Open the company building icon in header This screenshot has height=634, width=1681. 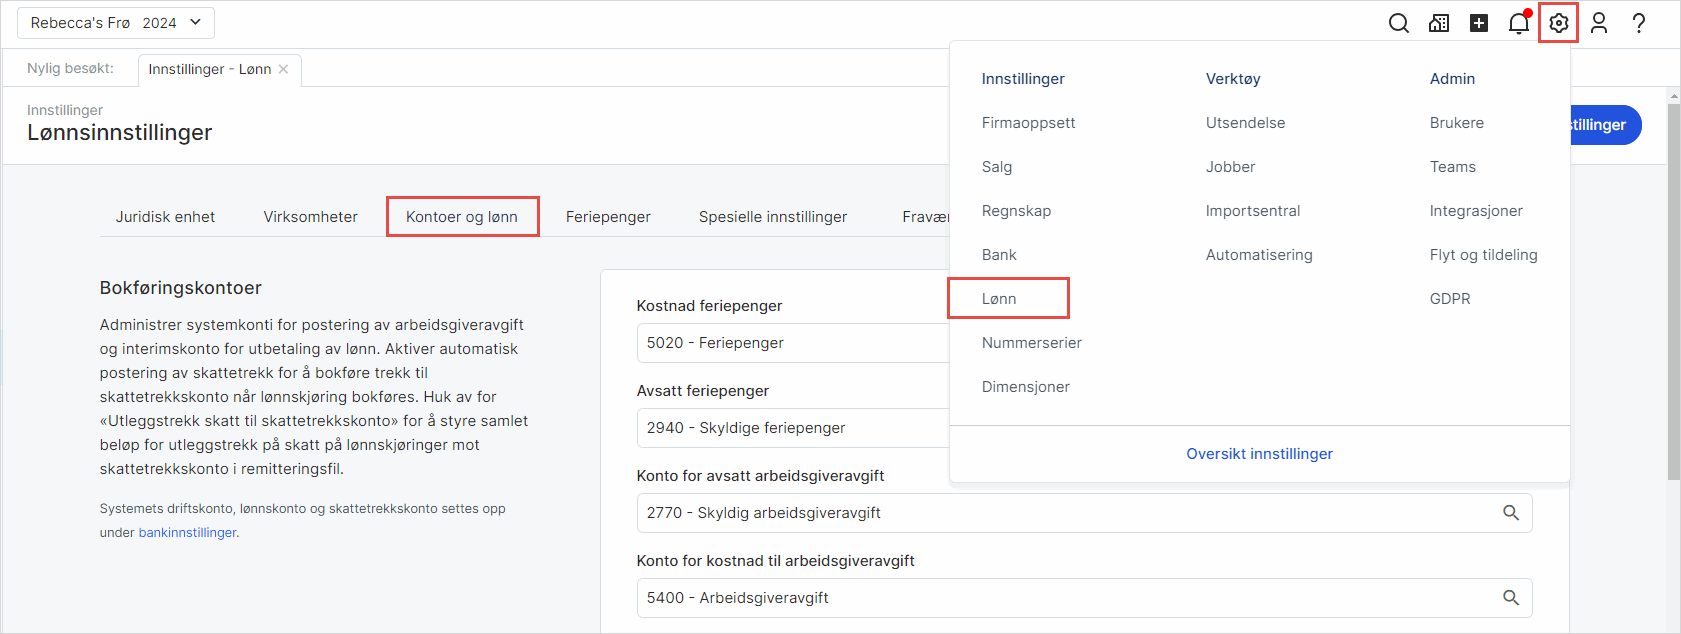1439,23
